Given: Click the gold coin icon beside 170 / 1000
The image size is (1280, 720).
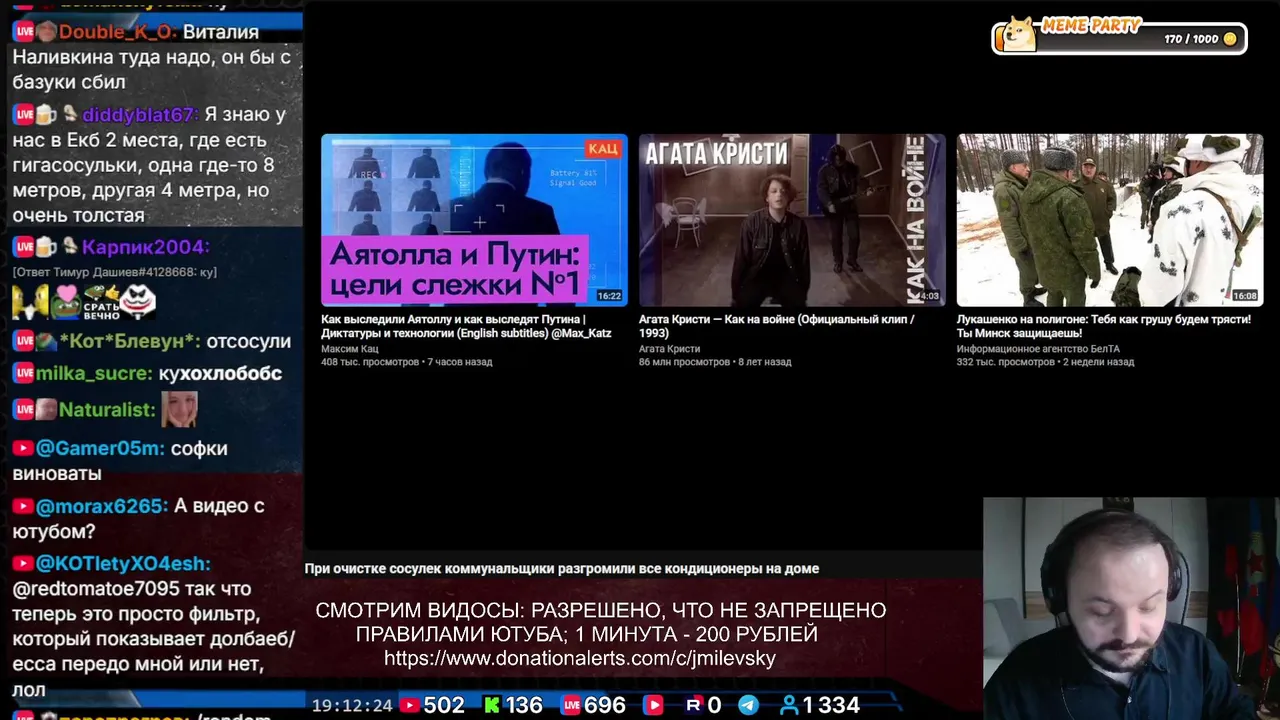Looking at the screenshot, I should pos(1230,39).
